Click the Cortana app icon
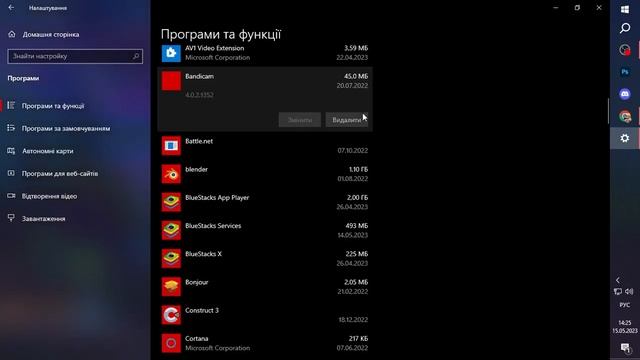The width and height of the screenshot is (640, 360). click(x=171, y=343)
